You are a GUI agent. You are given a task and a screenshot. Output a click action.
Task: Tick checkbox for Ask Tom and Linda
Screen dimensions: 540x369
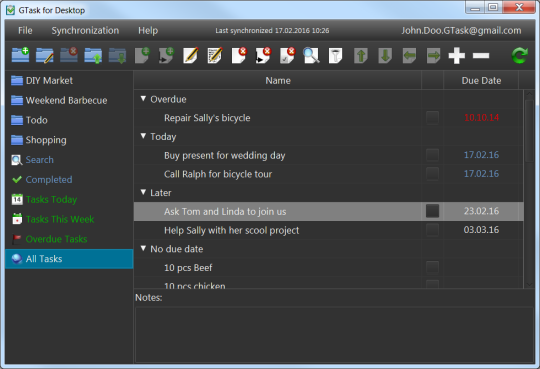[x=432, y=211]
